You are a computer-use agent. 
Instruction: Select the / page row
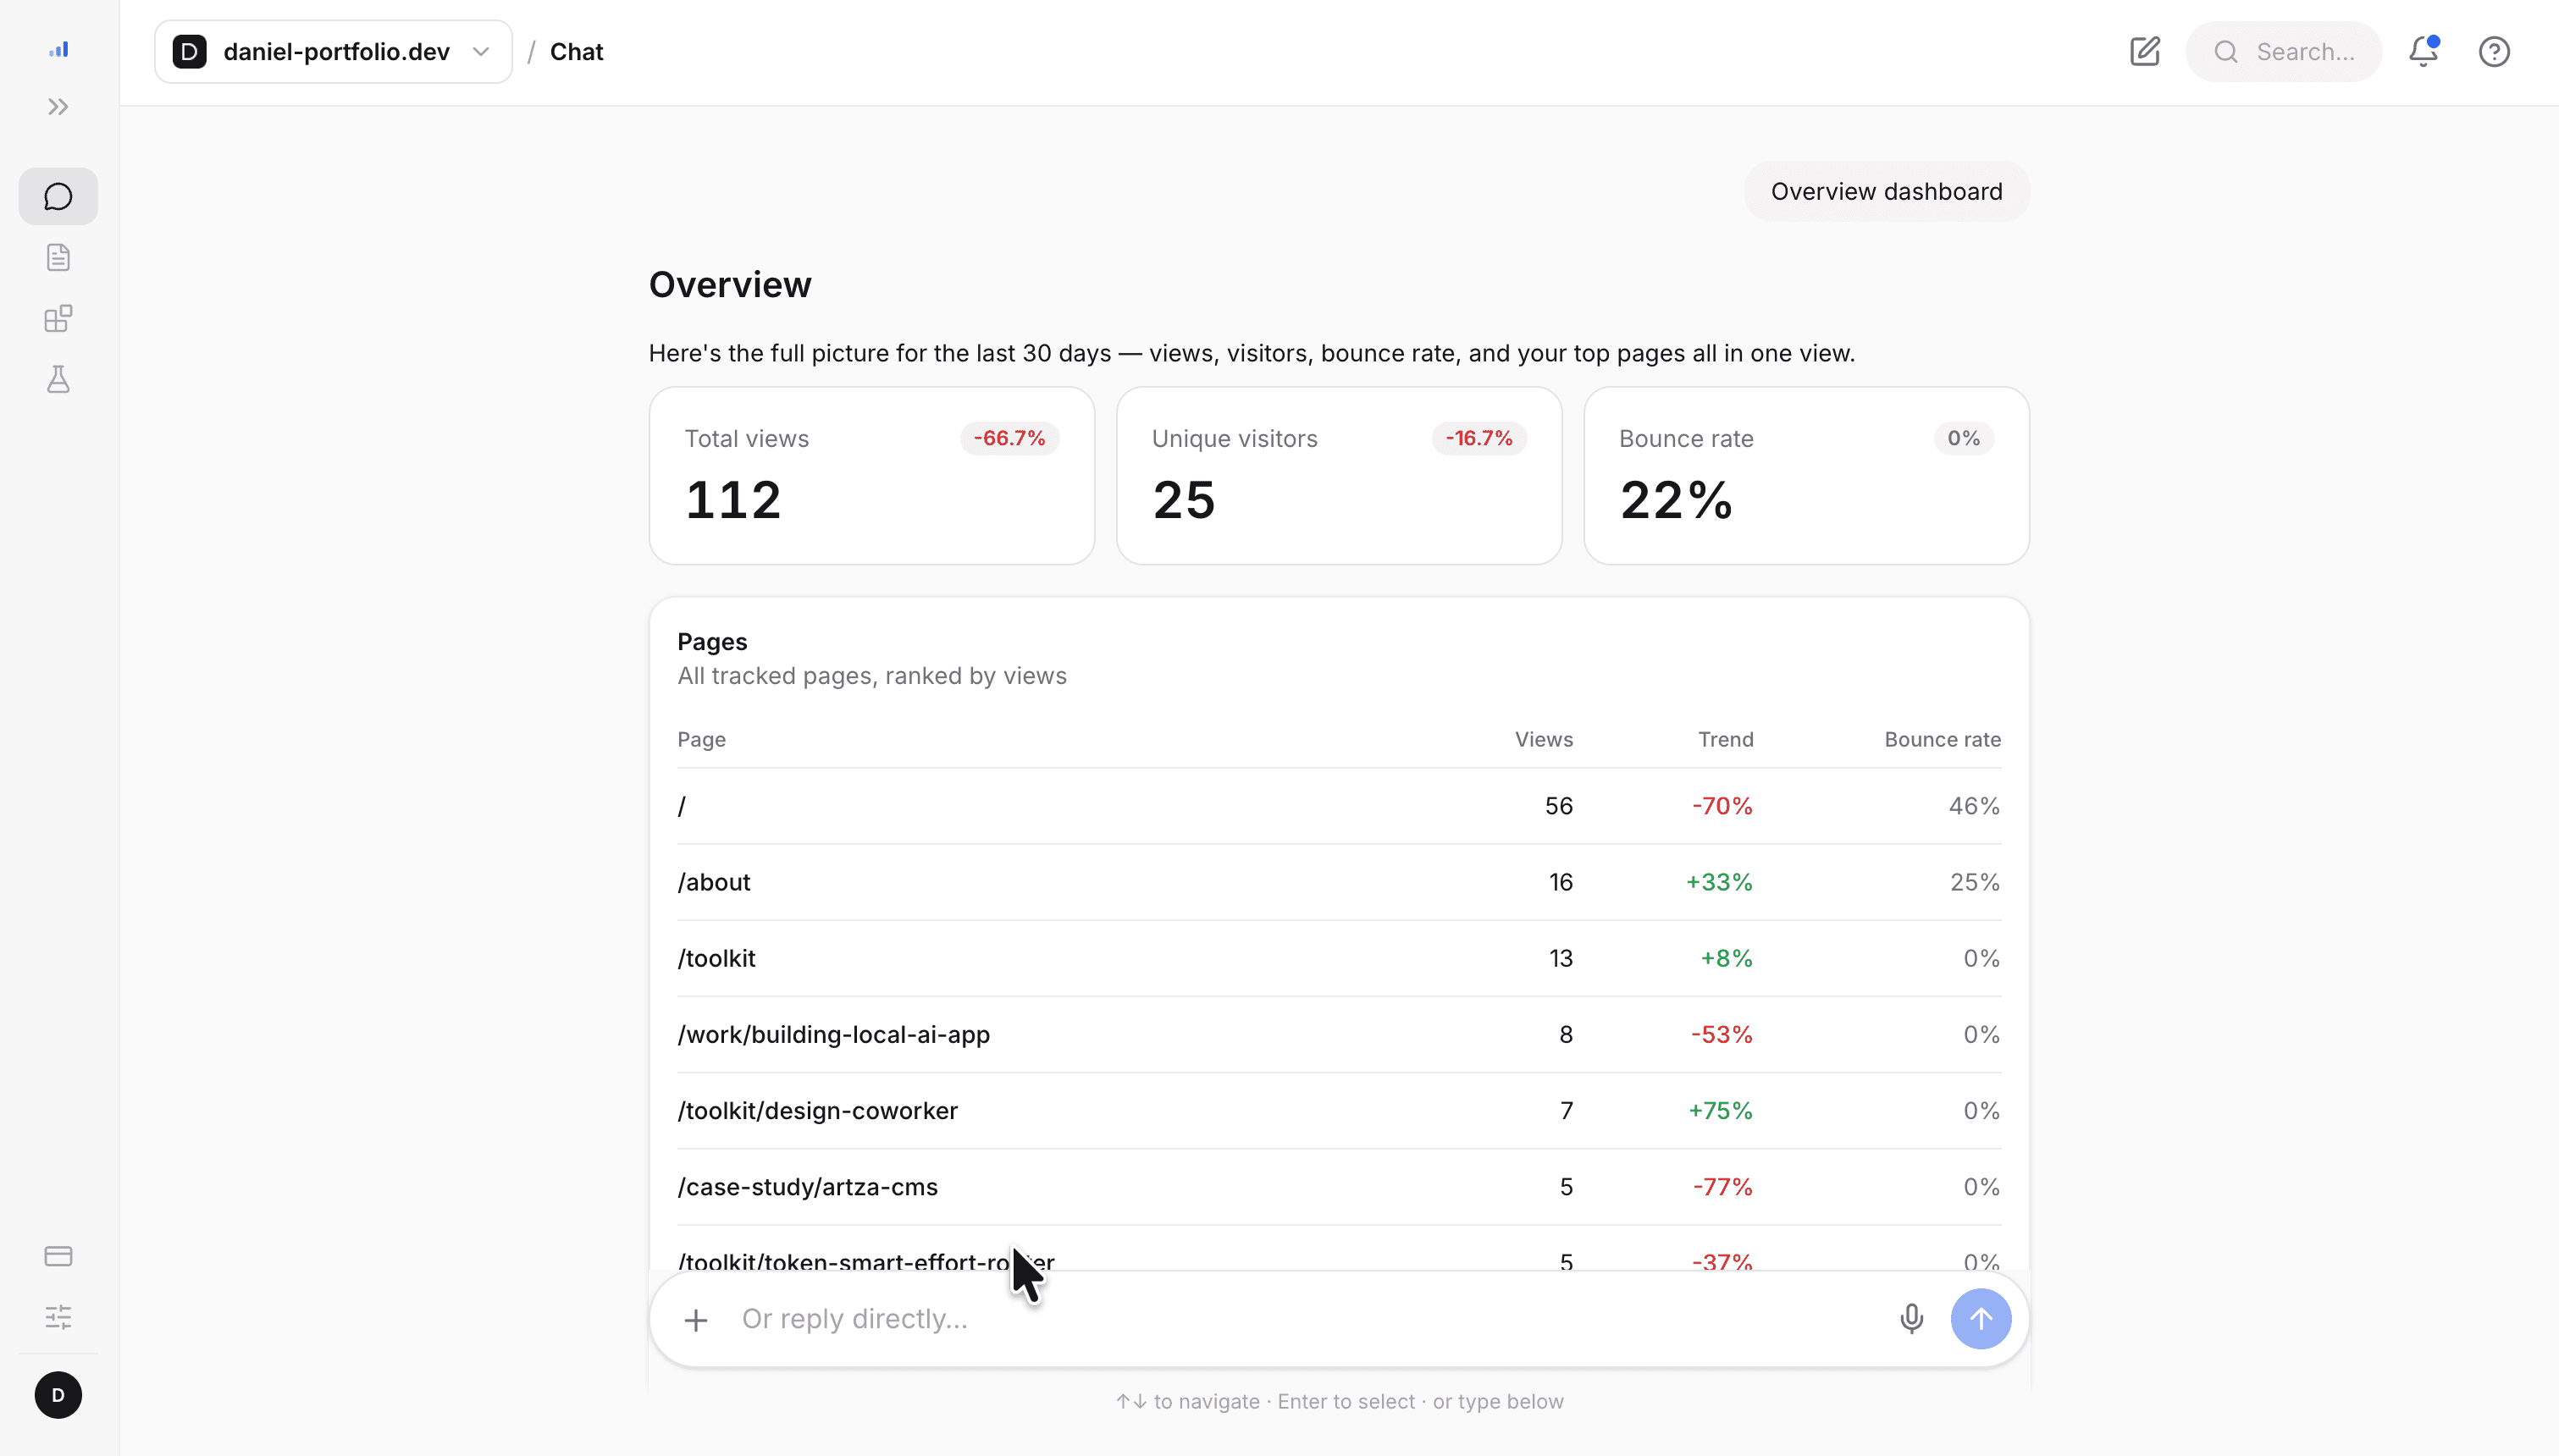click(1338, 806)
